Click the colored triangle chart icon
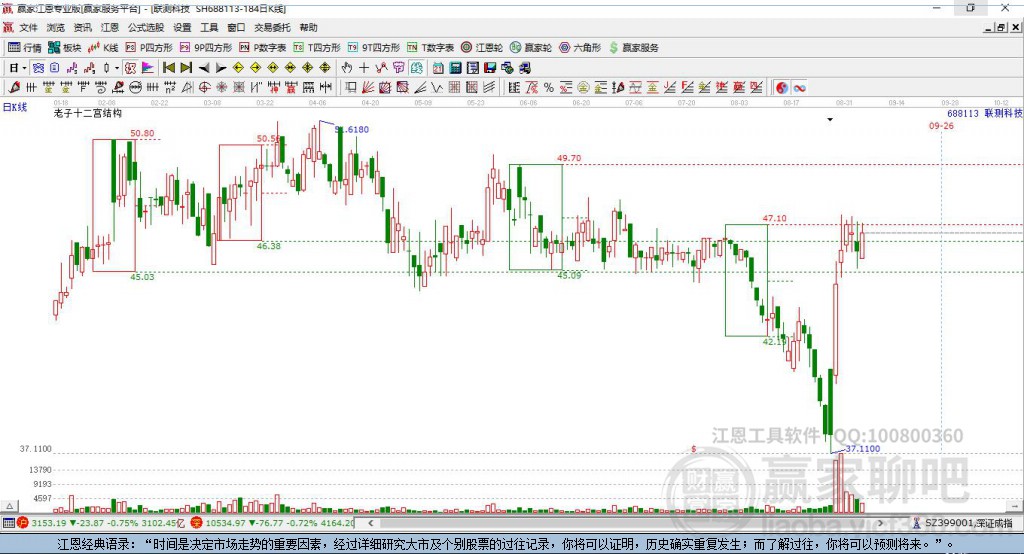 (148, 68)
